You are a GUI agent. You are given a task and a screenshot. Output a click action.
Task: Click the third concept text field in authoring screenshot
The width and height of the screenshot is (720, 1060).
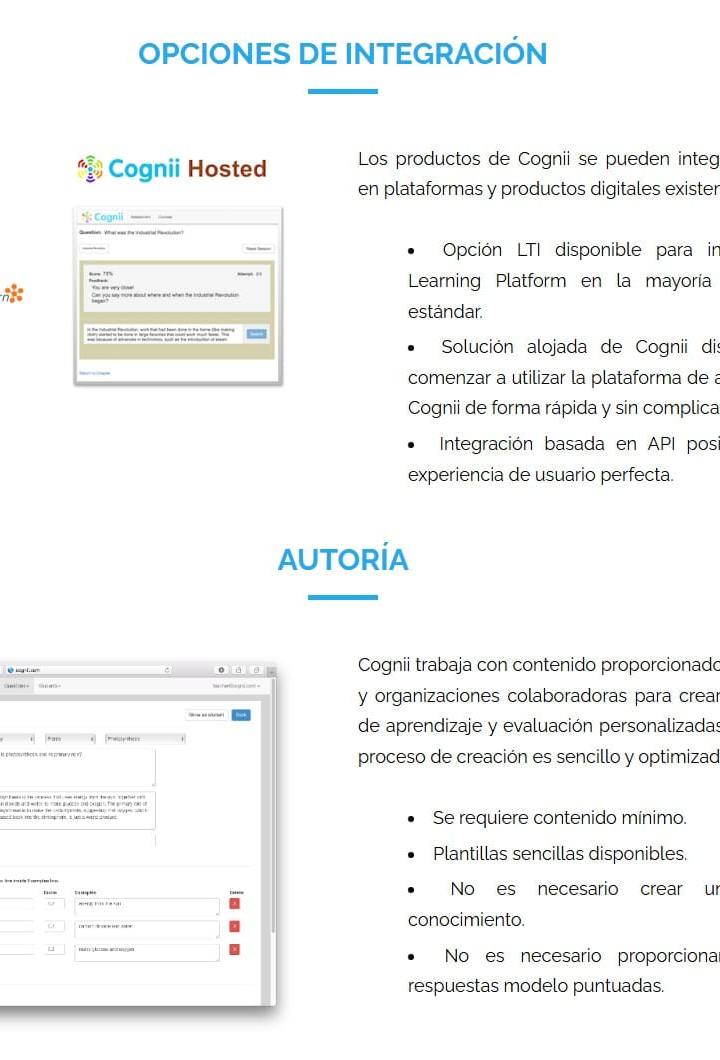(x=147, y=952)
